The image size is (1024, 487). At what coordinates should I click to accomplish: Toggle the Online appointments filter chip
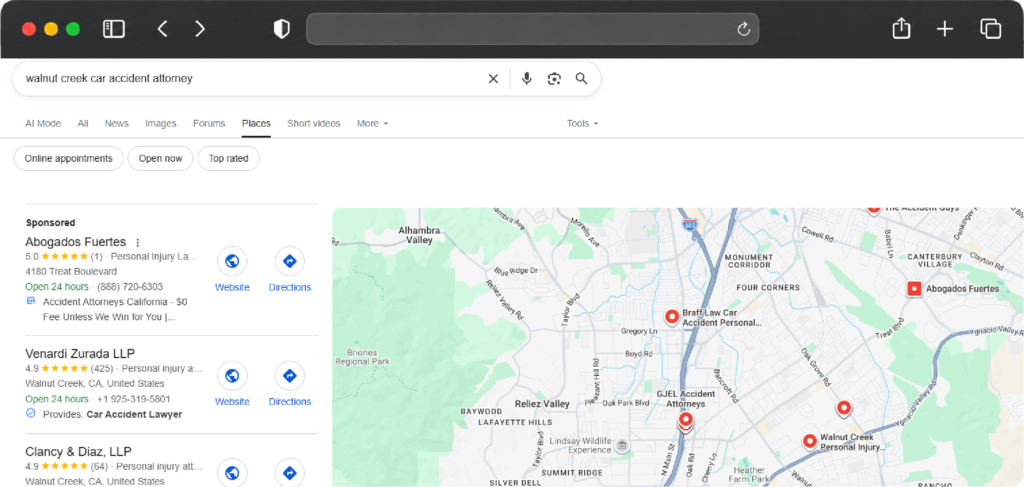pyautogui.click(x=69, y=159)
